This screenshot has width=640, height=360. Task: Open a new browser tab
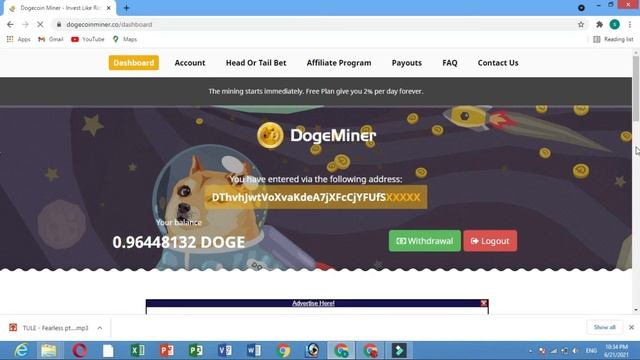[x=127, y=8]
